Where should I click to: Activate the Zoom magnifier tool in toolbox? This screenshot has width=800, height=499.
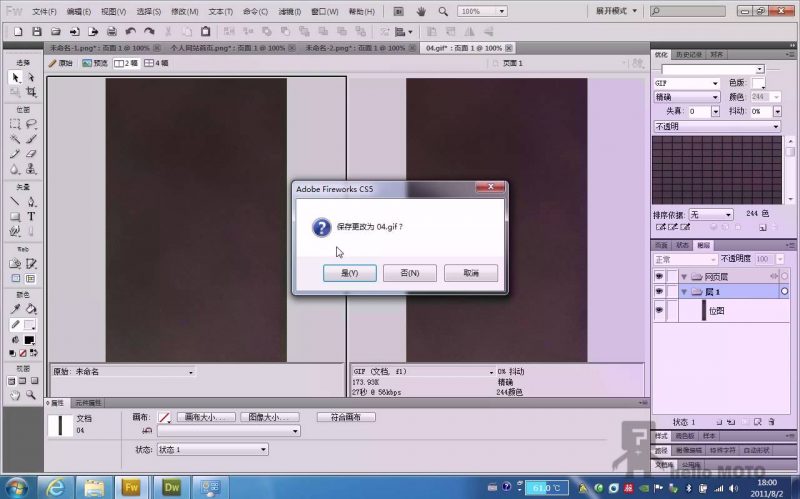(x=31, y=396)
